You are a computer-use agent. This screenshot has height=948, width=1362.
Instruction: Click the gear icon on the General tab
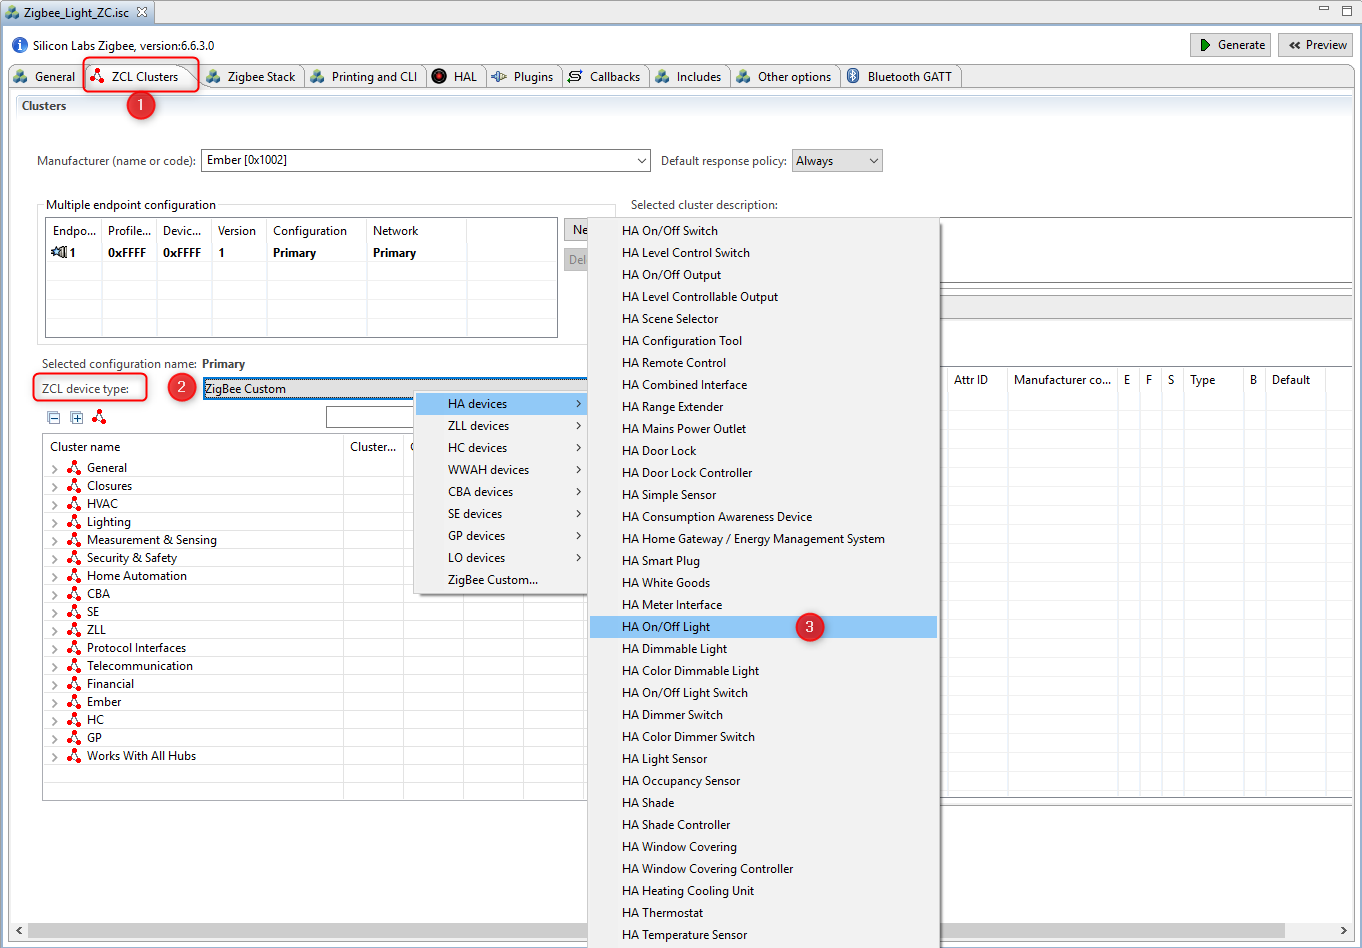[21, 77]
